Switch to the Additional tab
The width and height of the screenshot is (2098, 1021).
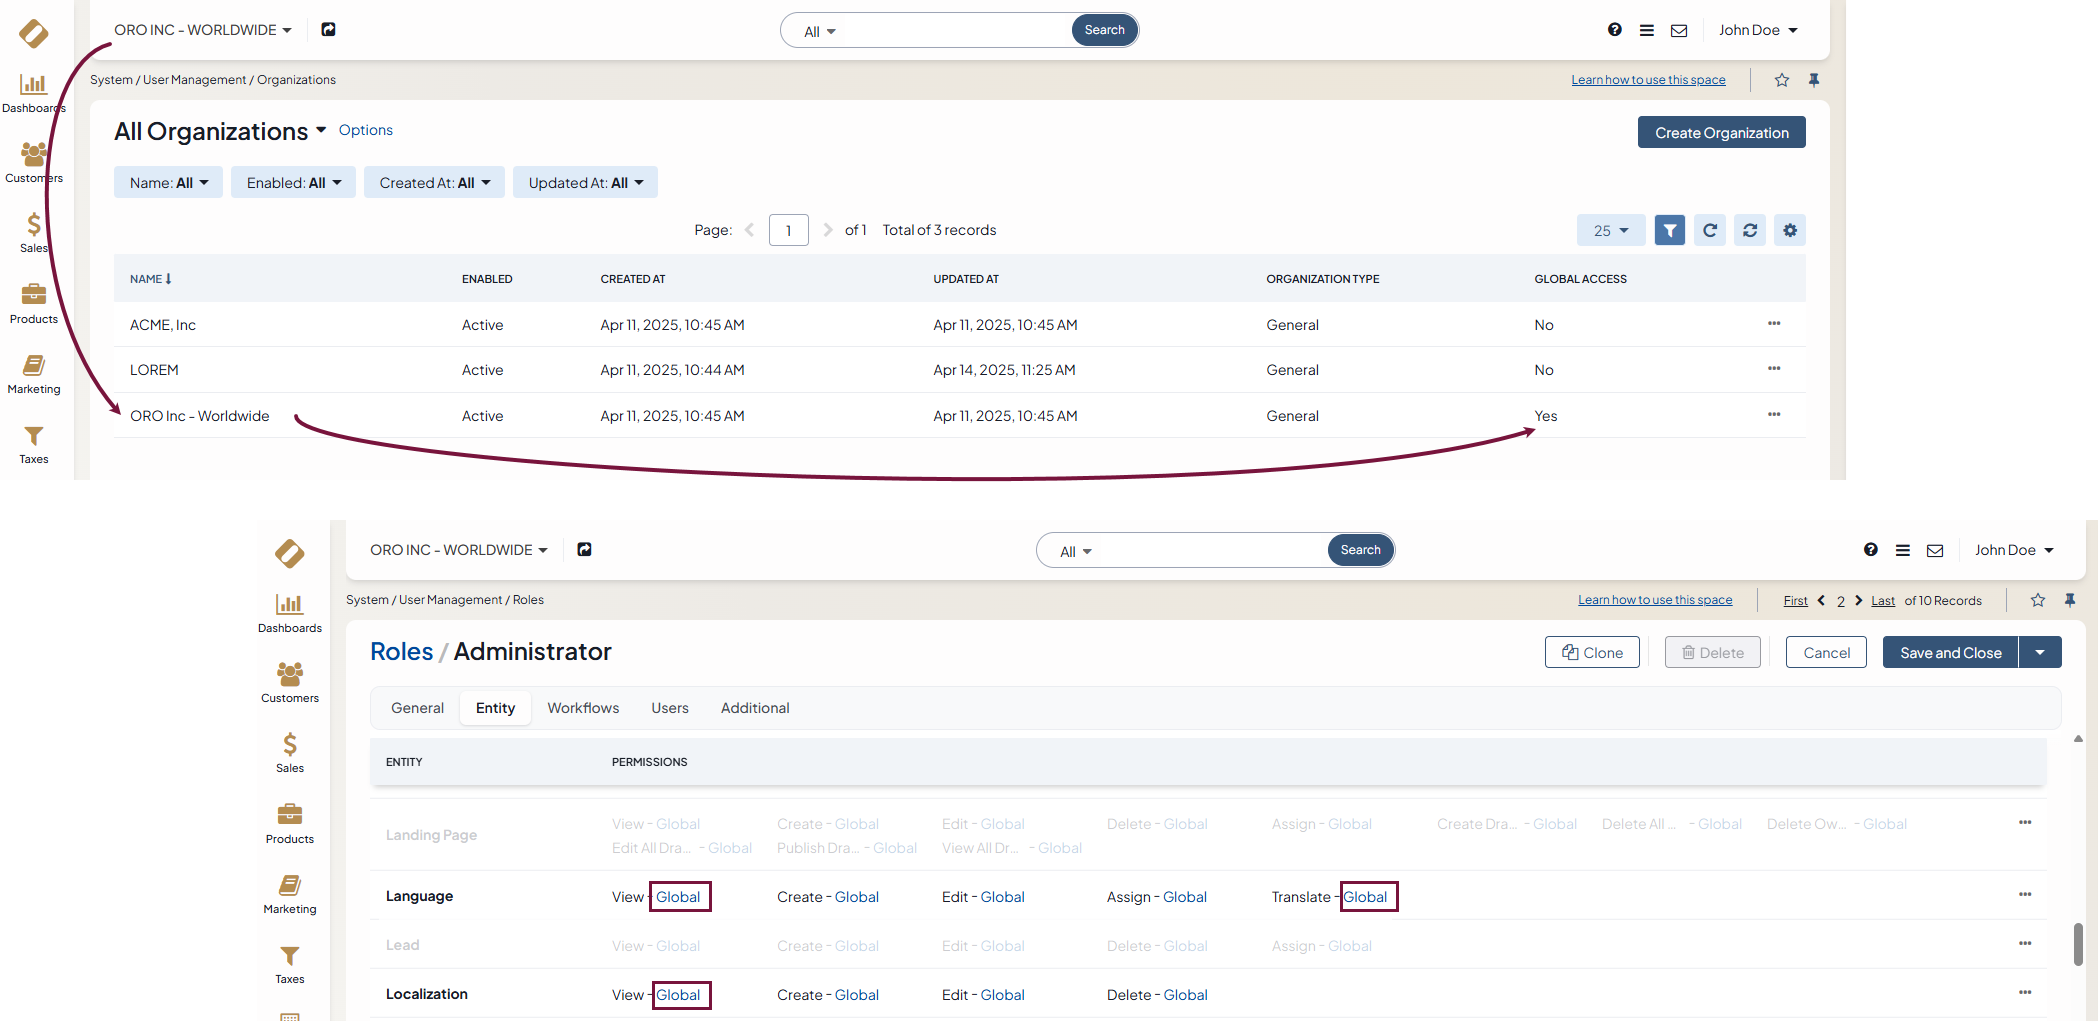point(754,708)
